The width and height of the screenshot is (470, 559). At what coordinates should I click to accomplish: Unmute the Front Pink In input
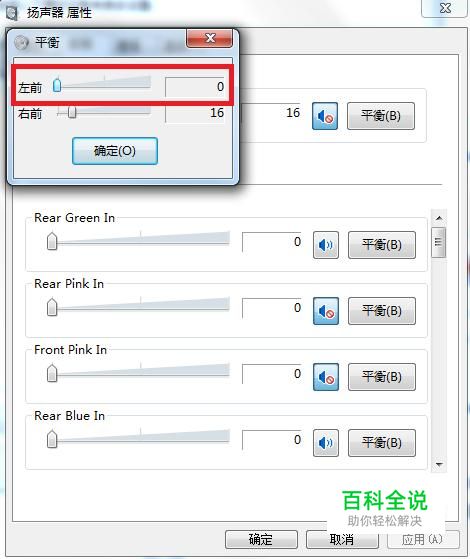click(326, 377)
